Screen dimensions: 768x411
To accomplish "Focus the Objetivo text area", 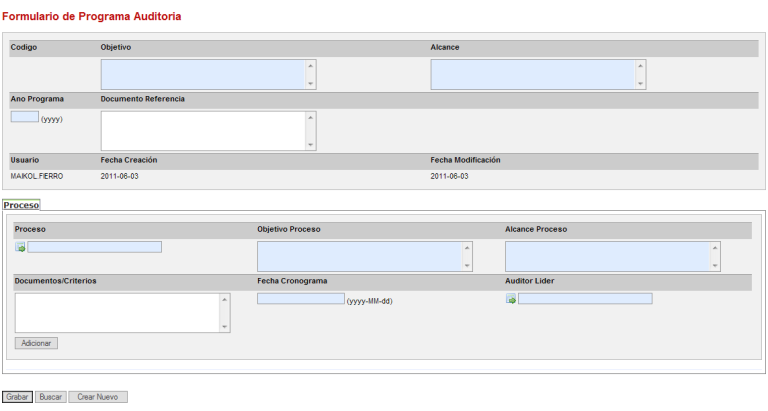I will coord(202,75).
